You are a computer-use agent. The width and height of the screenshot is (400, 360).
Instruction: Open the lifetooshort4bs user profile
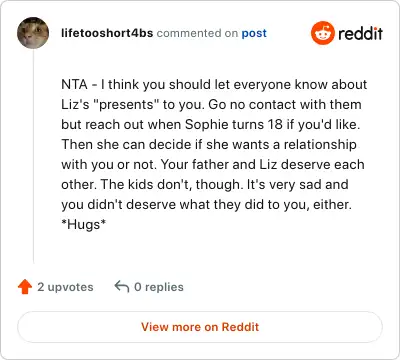pyautogui.click(x=107, y=33)
